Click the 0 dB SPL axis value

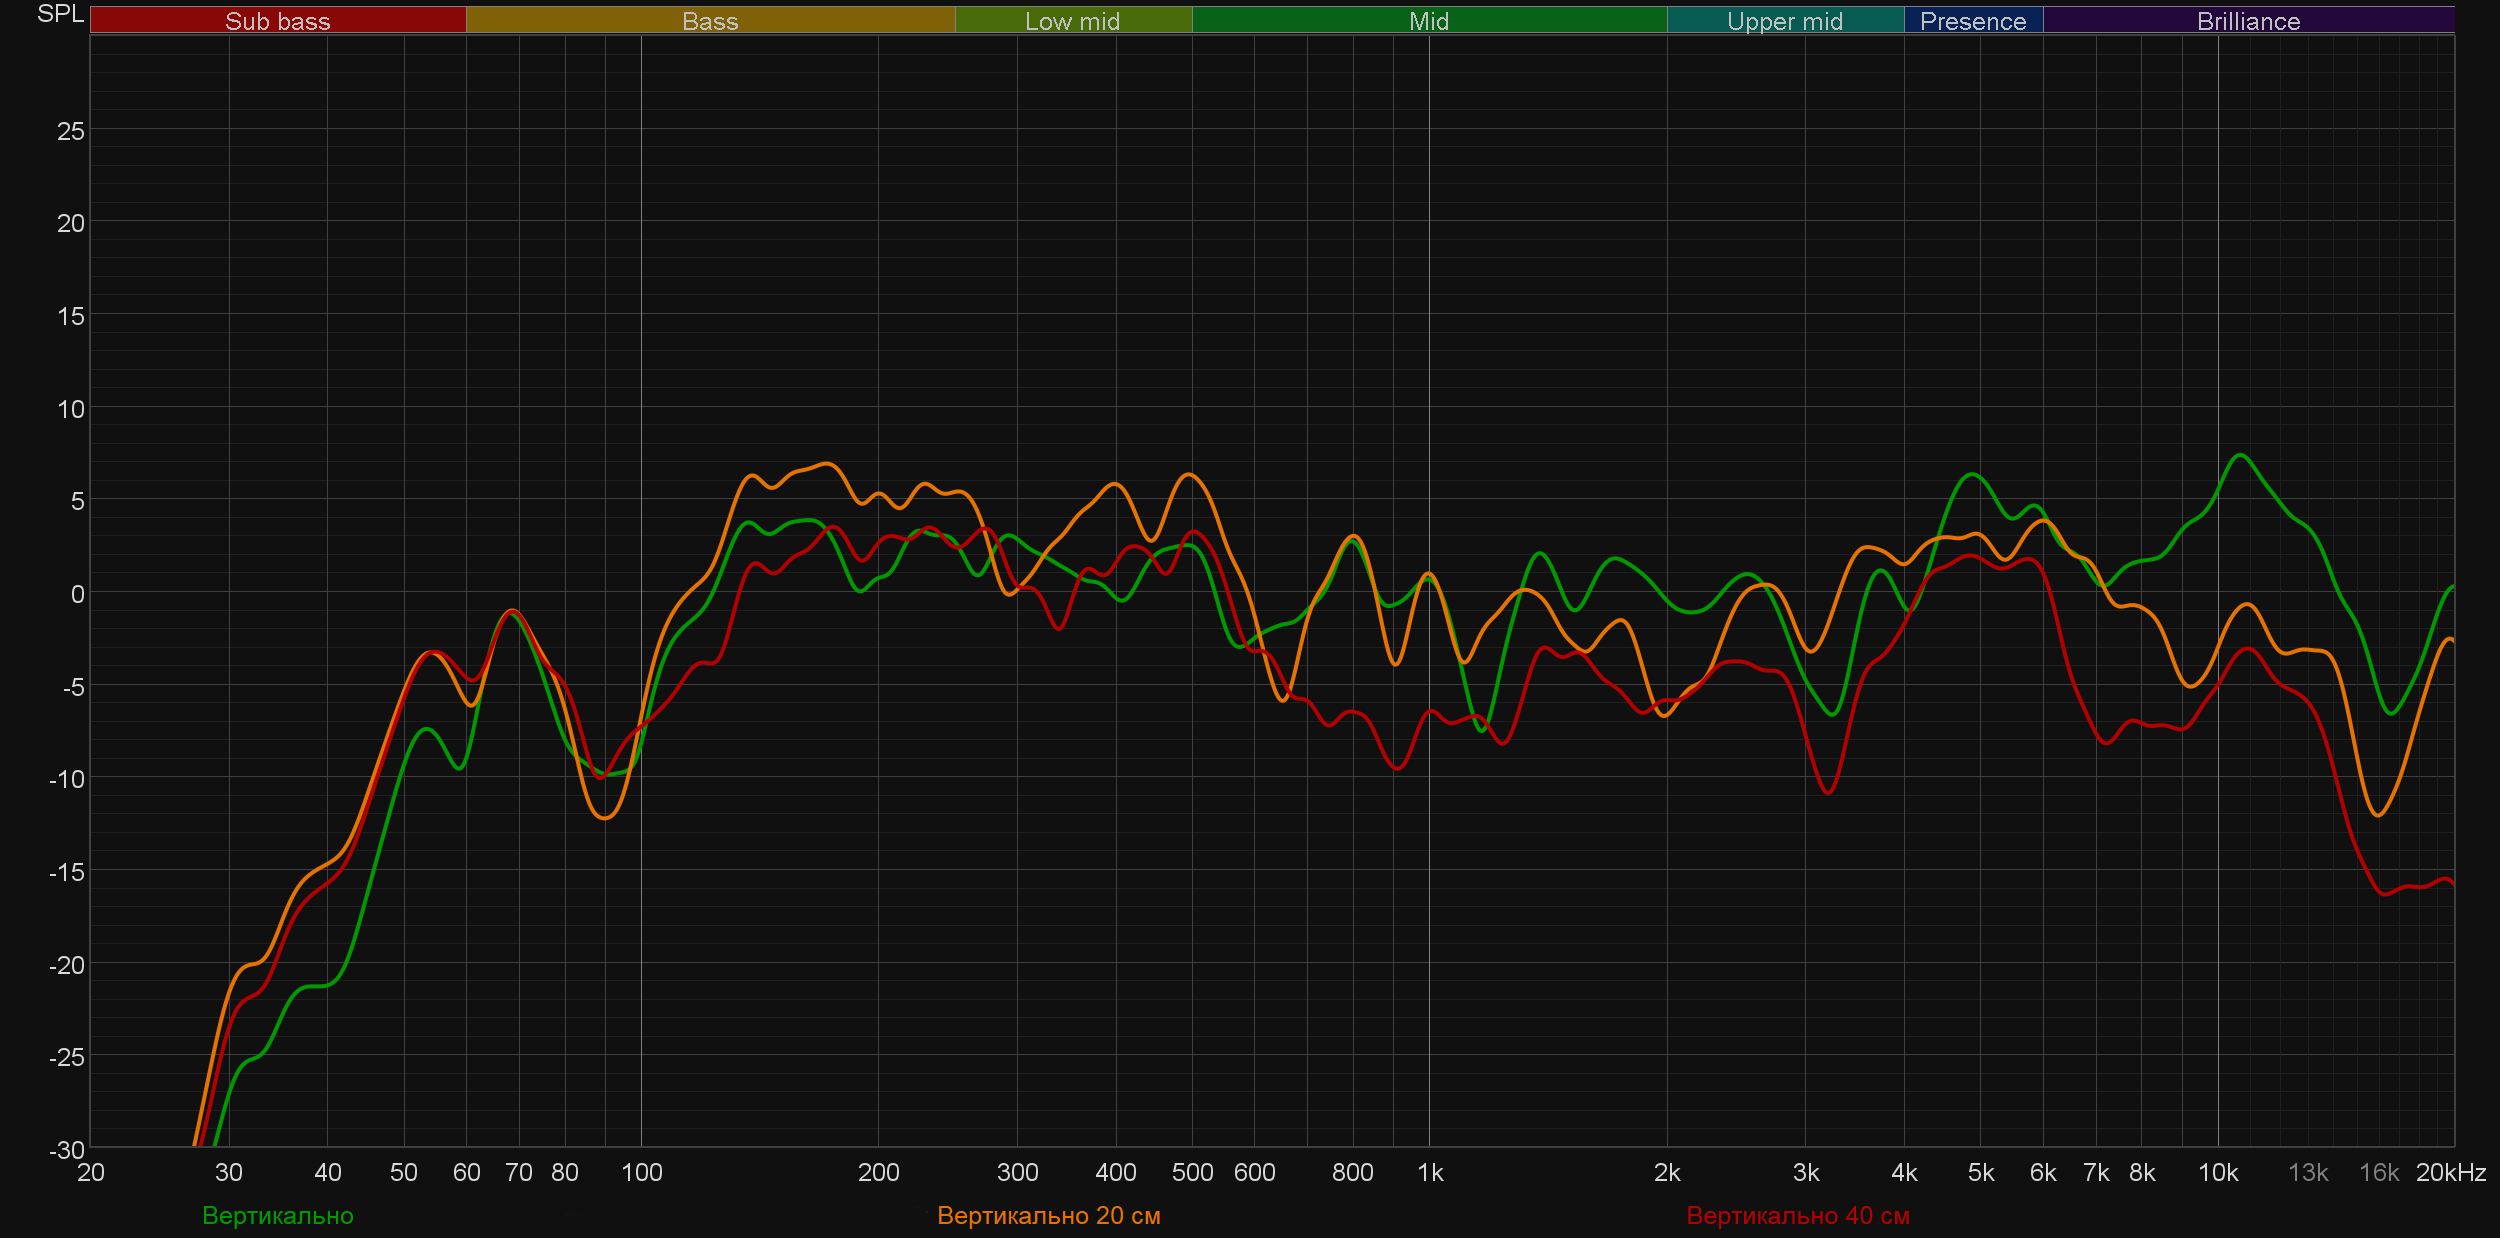(x=77, y=594)
